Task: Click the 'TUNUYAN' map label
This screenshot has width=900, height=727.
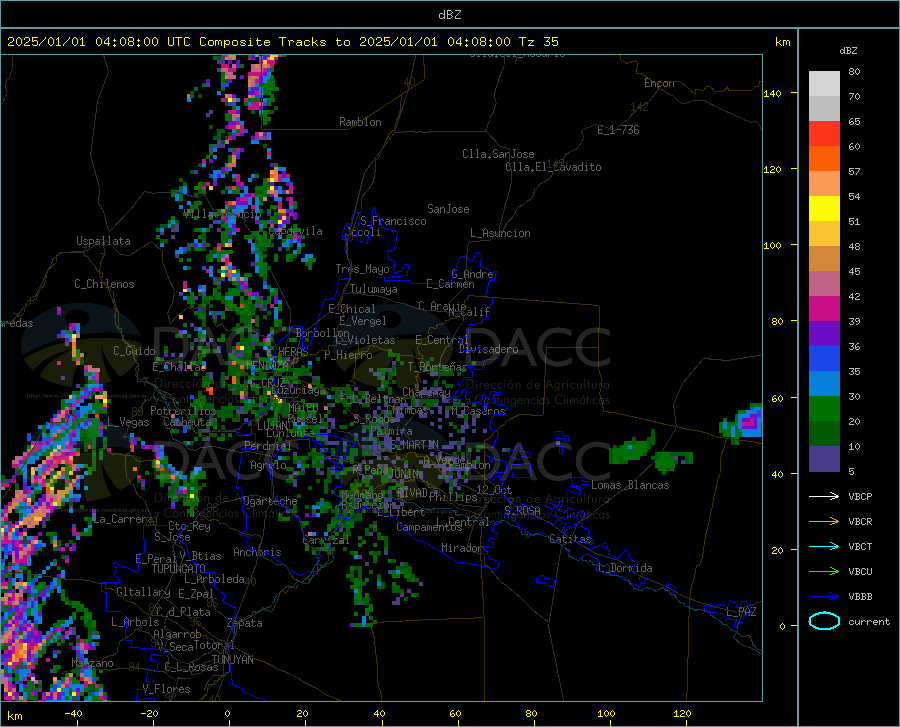Action: pos(232,660)
